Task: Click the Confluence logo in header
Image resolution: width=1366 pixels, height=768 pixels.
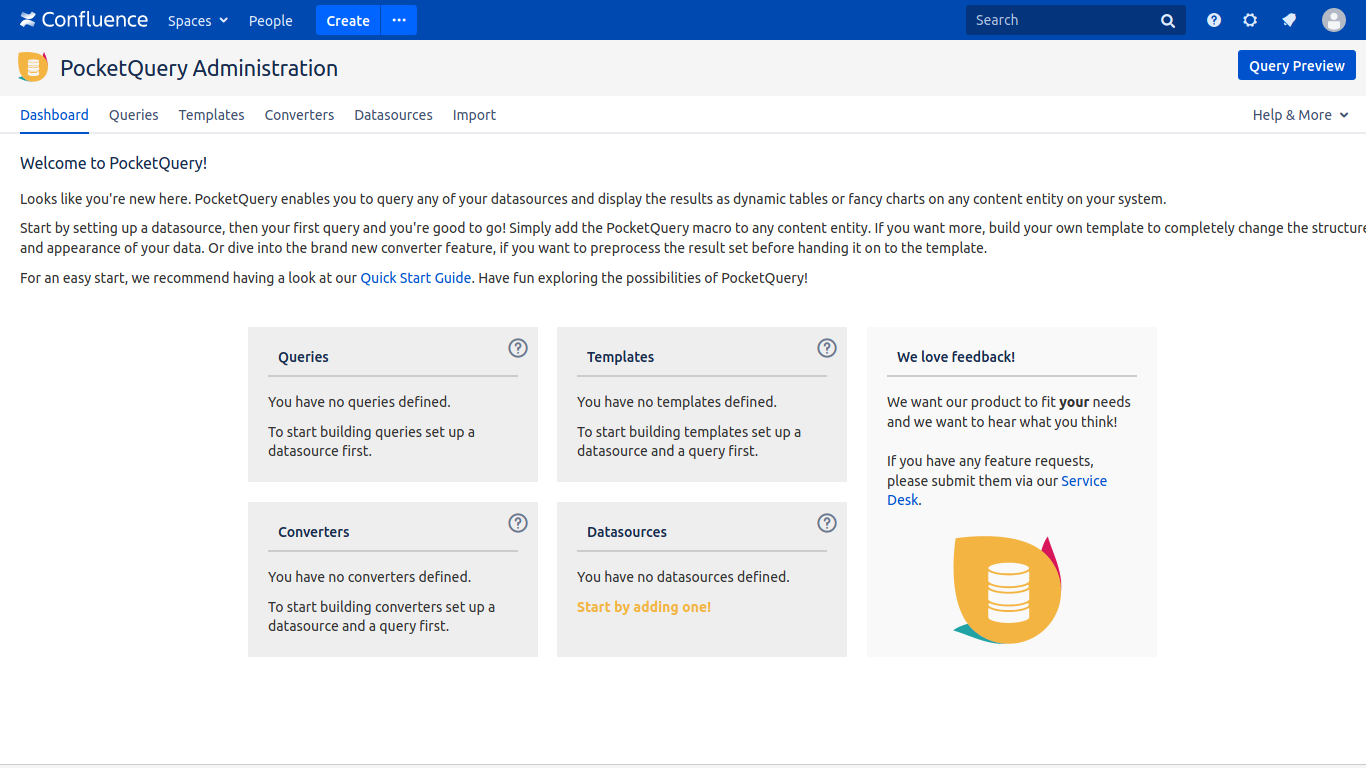Action: (84, 20)
